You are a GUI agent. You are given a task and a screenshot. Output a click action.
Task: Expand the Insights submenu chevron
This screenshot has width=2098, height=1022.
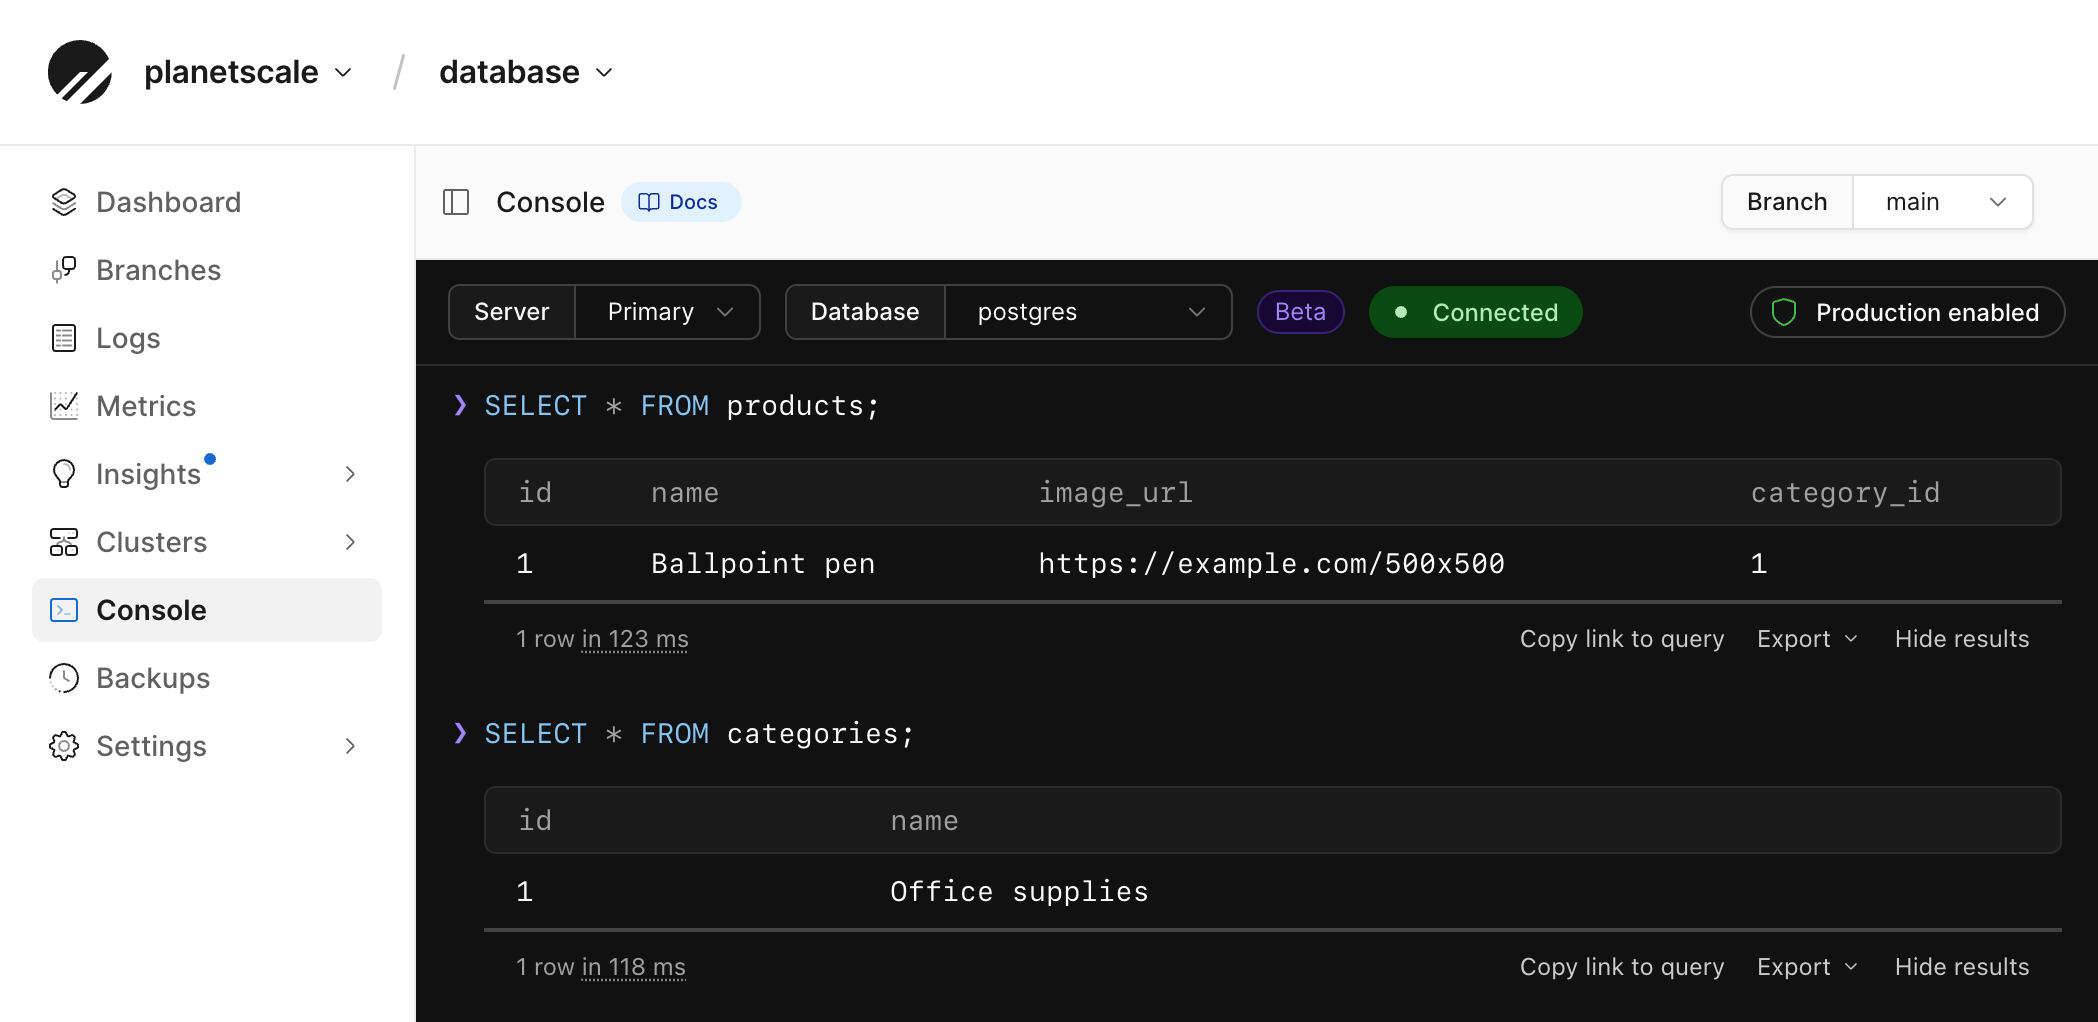point(350,474)
